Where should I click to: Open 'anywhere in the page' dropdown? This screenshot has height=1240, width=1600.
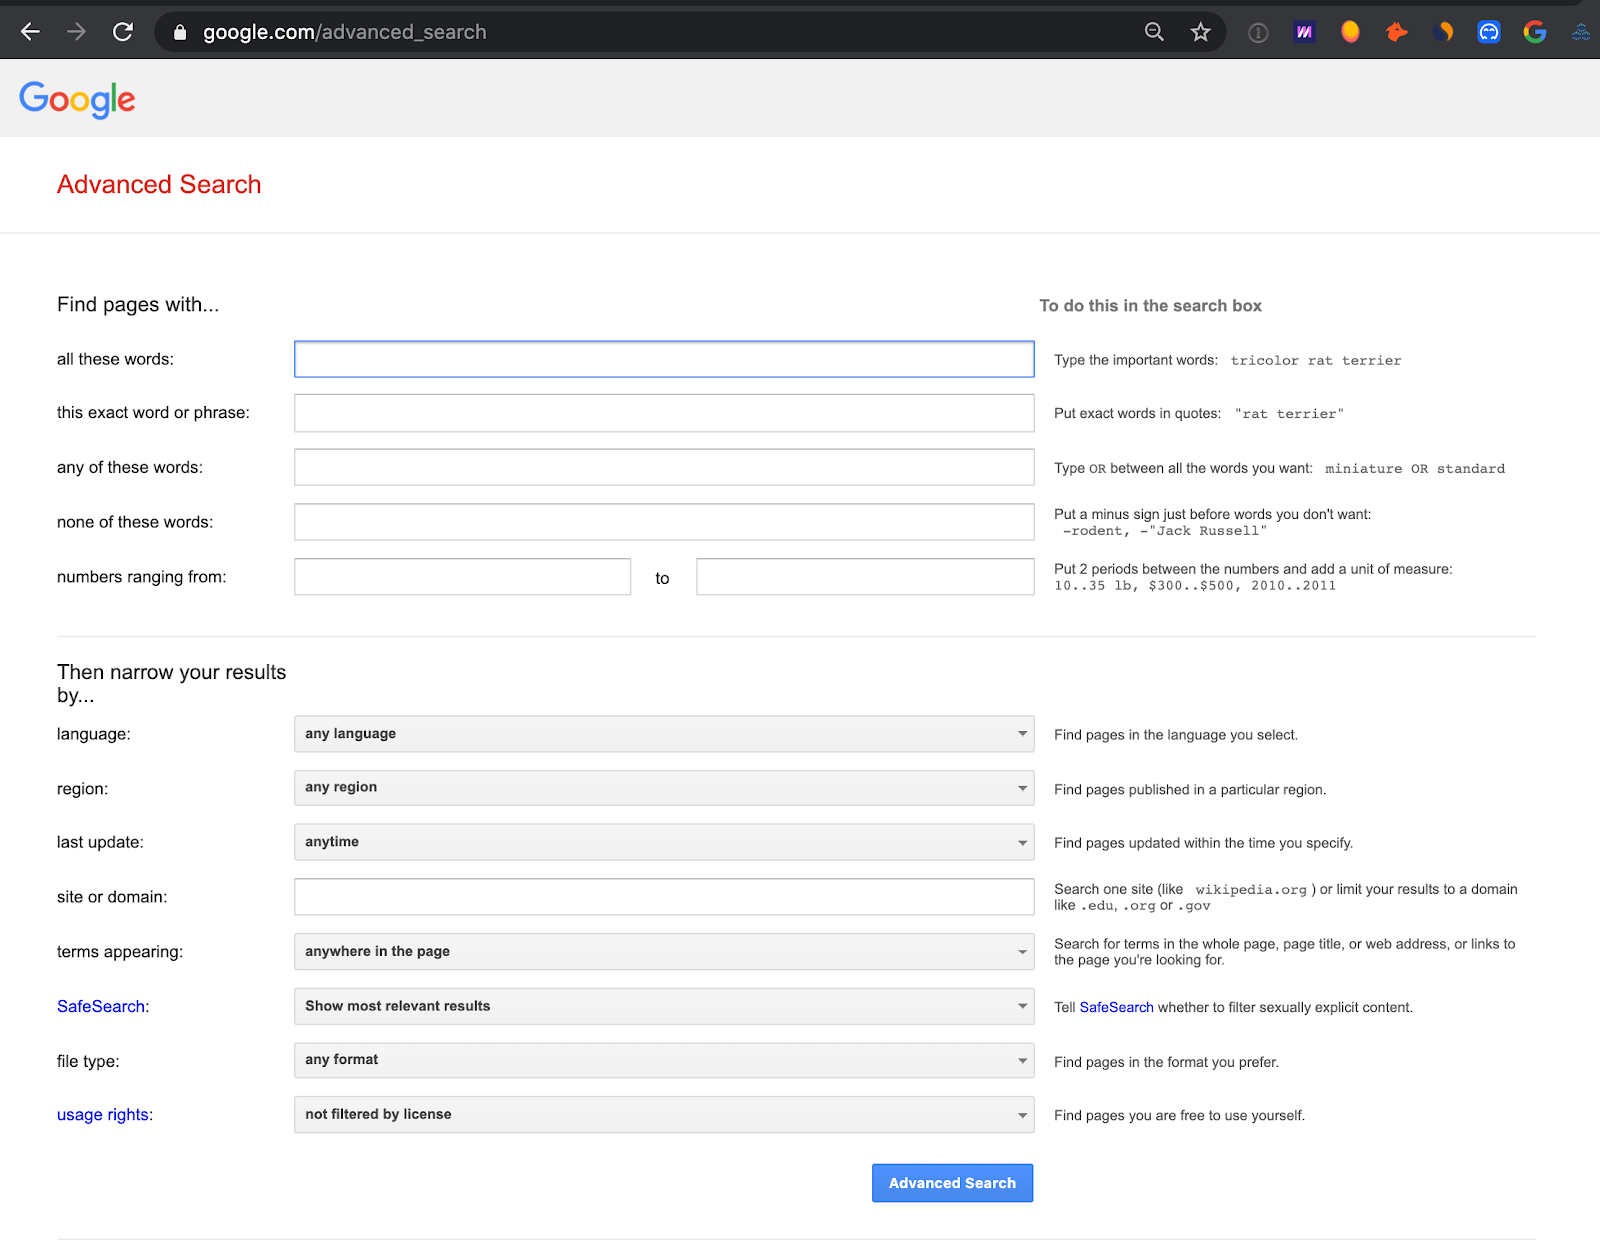point(664,951)
